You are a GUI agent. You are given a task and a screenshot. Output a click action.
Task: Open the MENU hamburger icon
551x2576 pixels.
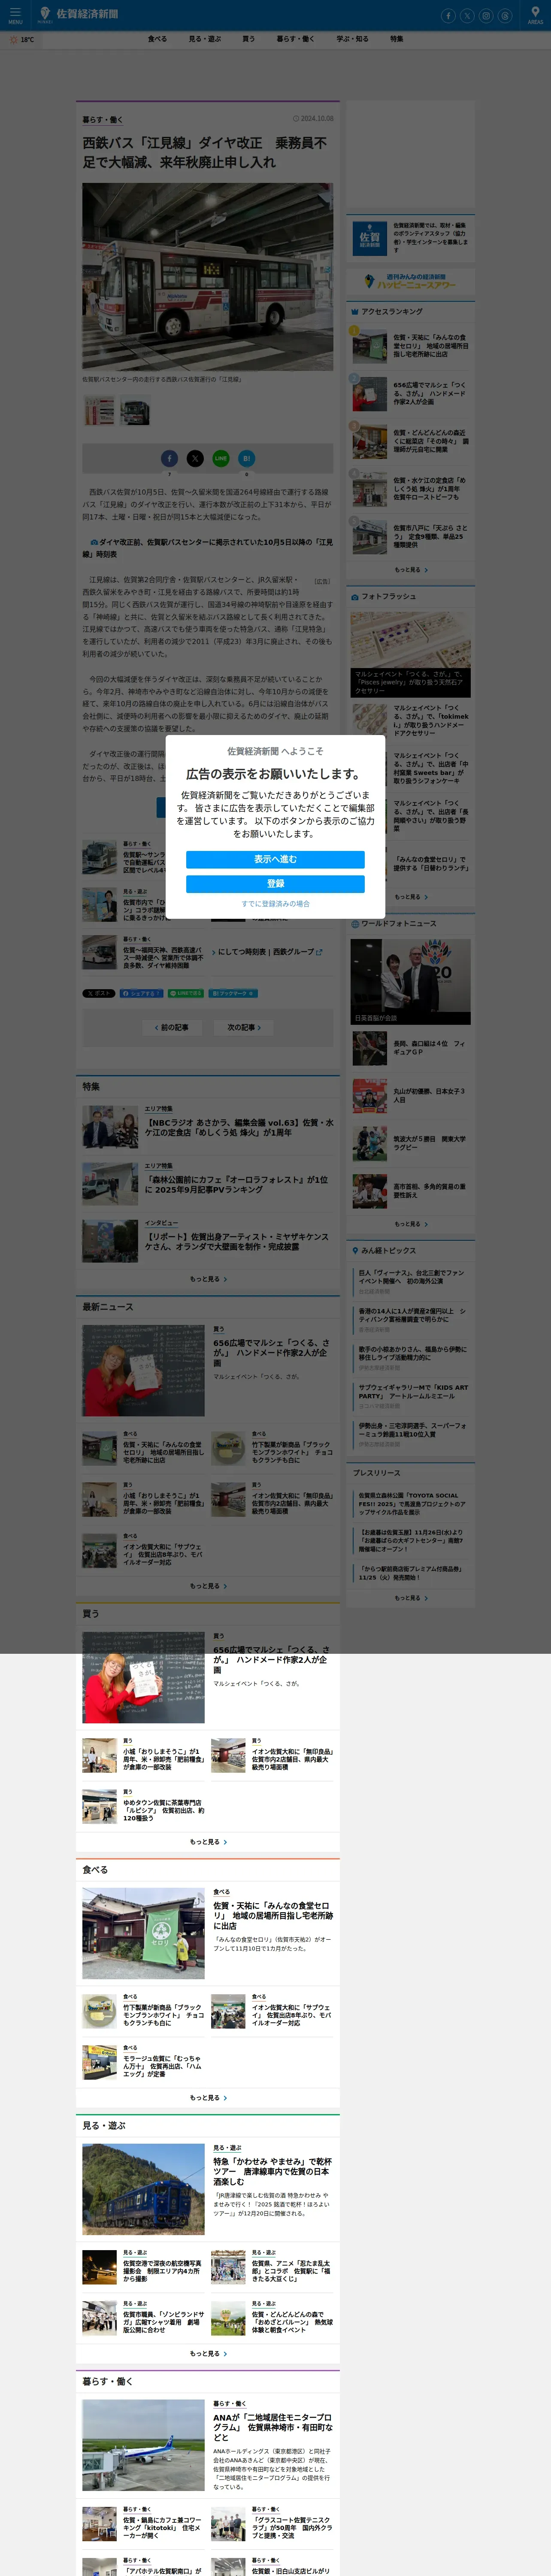tap(15, 15)
